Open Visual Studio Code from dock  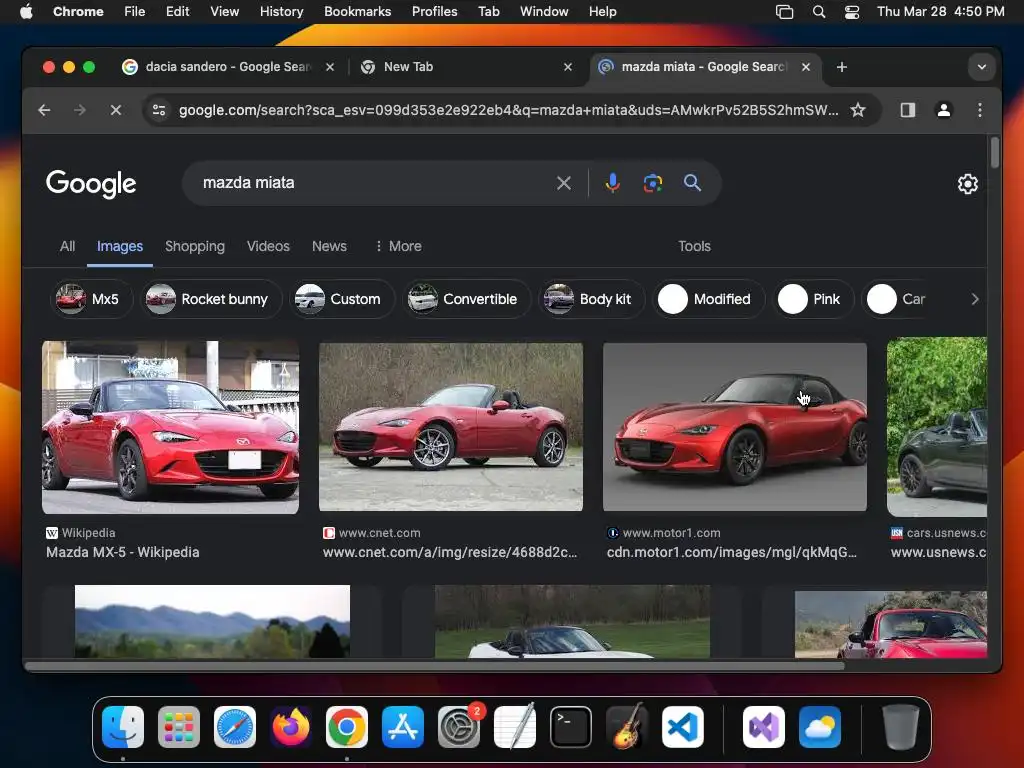click(682, 727)
